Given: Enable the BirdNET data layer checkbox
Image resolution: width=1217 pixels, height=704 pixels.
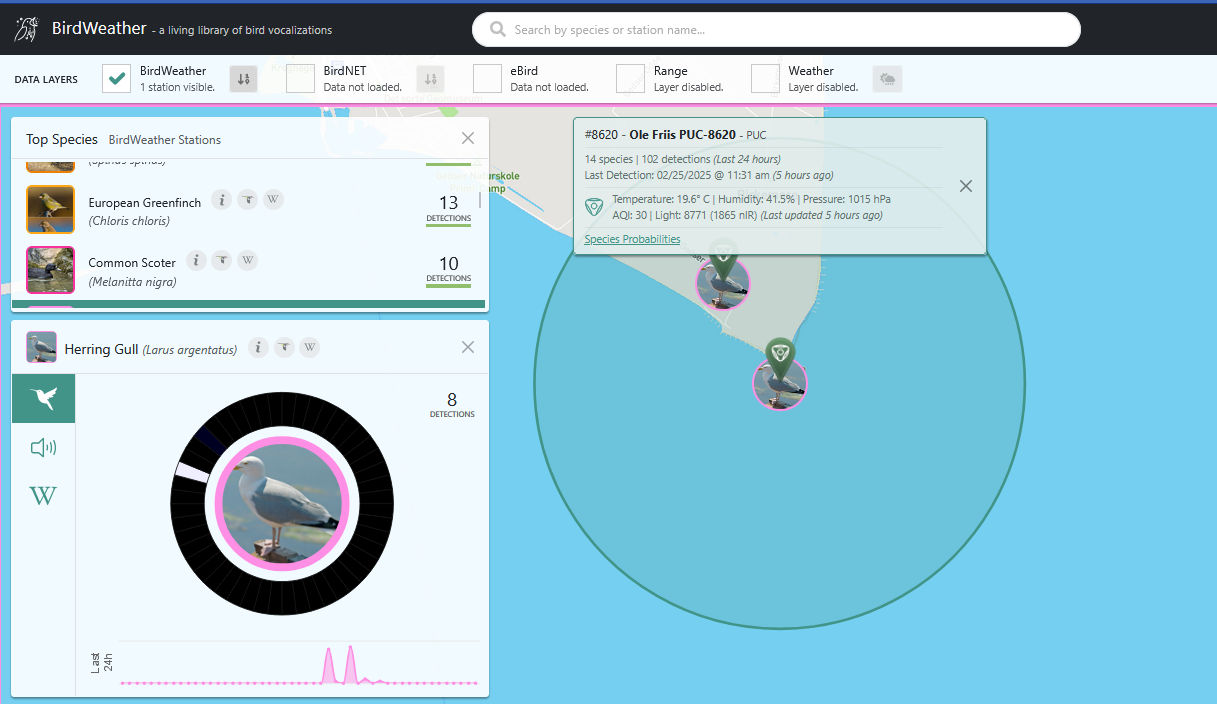Looking at the screenshot, I should pos(301,79).
